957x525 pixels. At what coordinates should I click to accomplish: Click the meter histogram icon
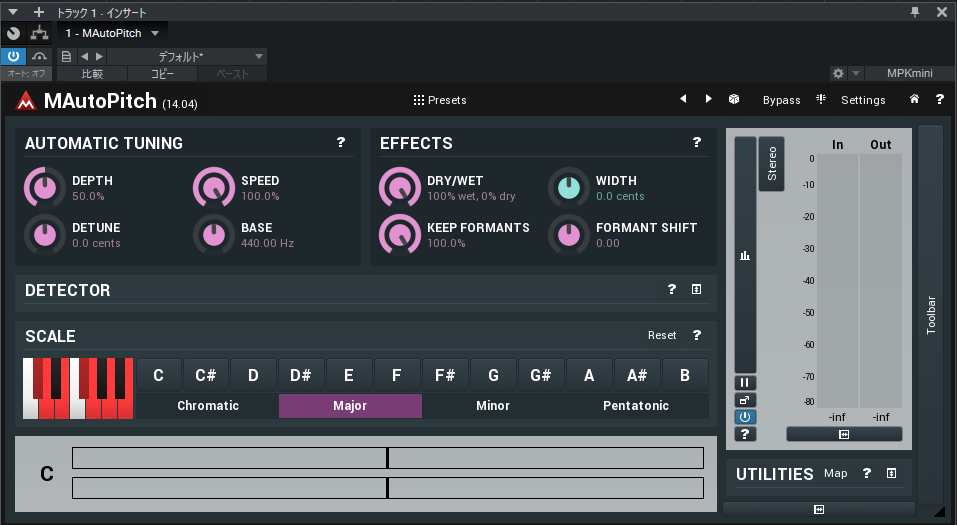pyautogui.click(x=745, y=255)
